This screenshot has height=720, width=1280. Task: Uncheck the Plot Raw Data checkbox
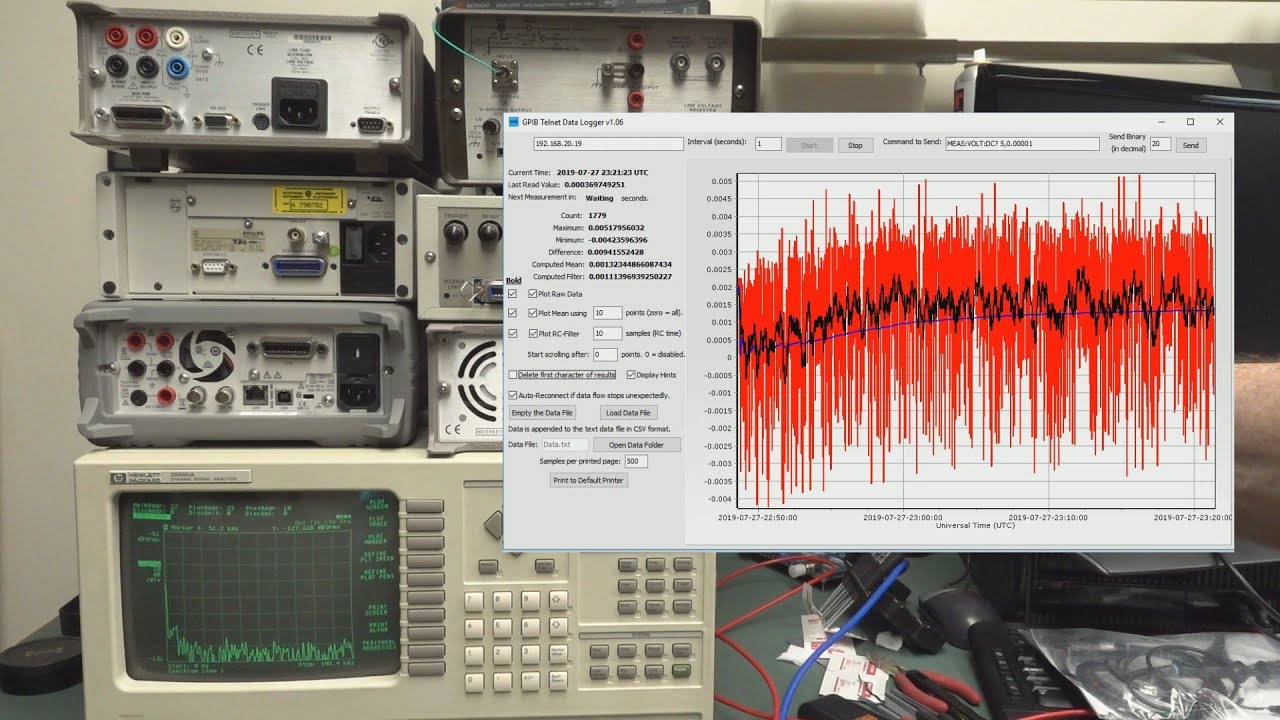[531, 294]
